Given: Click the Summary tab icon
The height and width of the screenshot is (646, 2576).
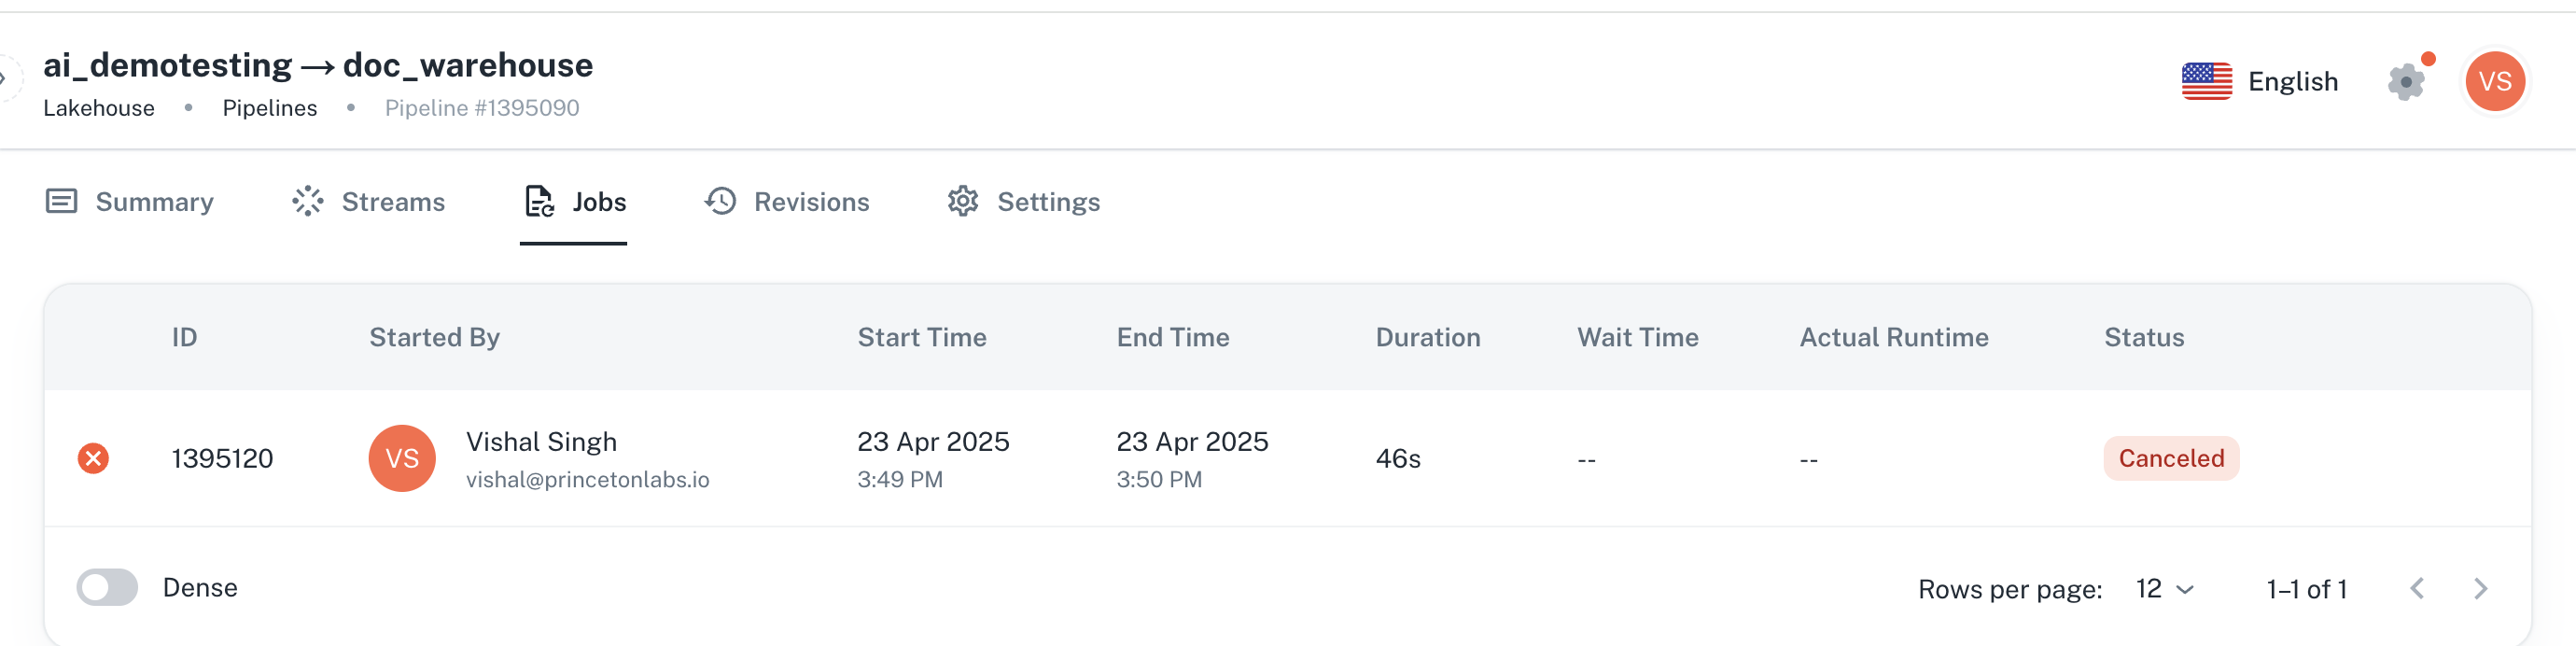Looking at the screenshot, I should 61,202.
